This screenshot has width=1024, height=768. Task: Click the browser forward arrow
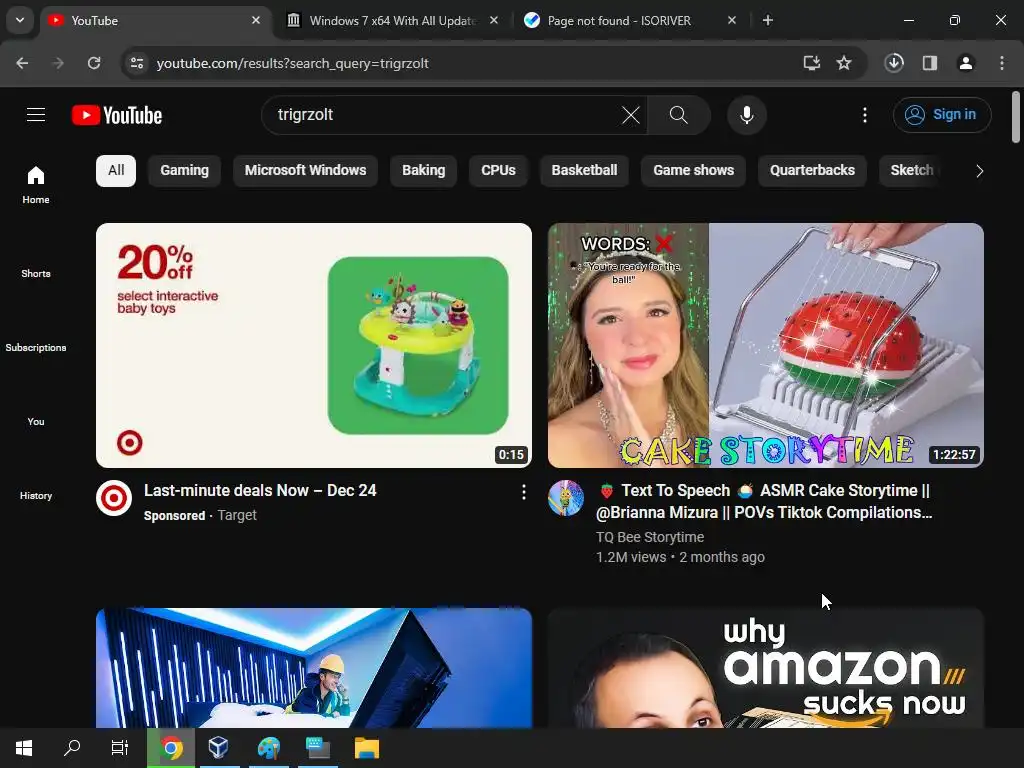58,63
